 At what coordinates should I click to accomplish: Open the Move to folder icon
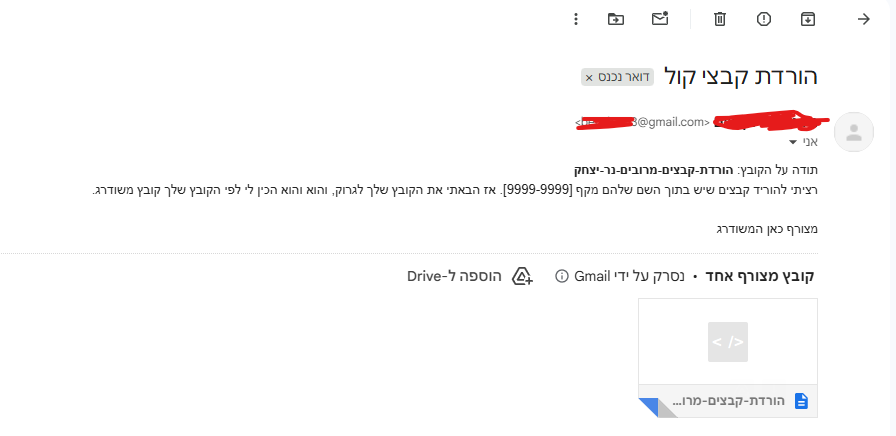pos(616,19)
